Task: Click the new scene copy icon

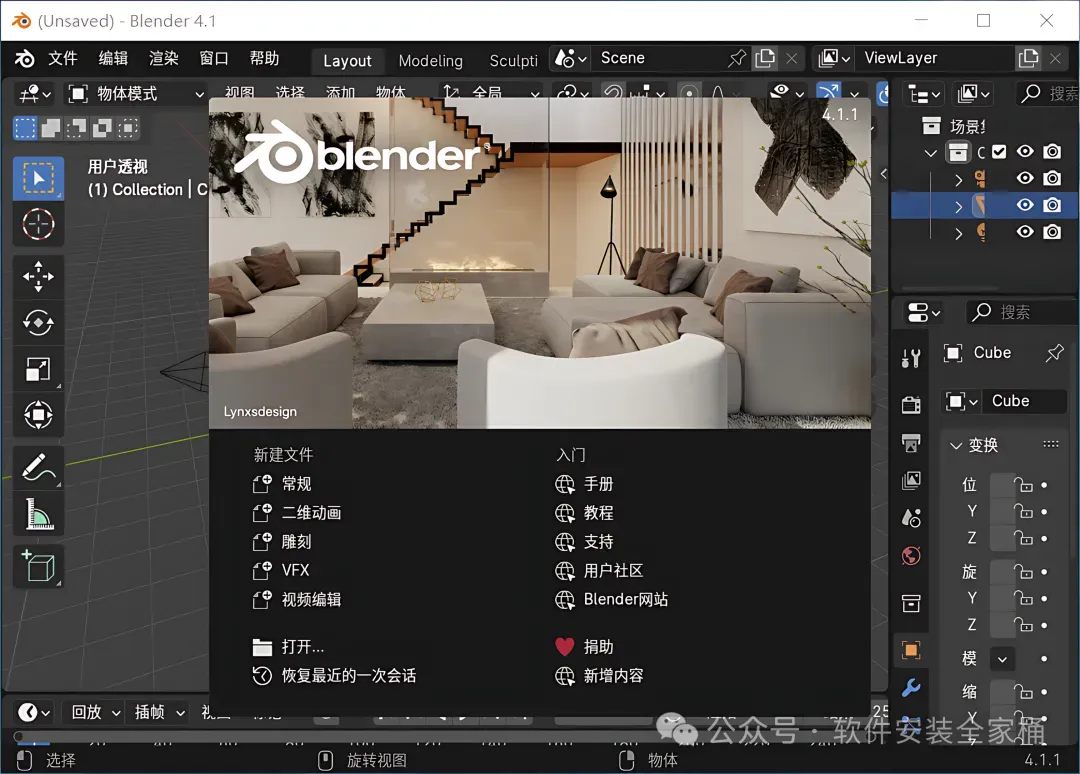Action: tap(765, 59)
